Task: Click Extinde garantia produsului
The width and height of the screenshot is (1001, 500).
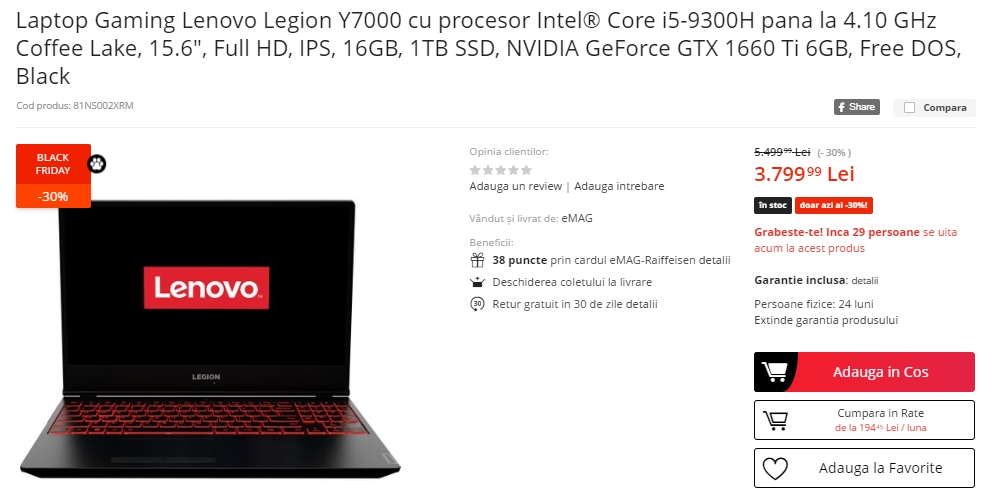Action: [826, 320]
